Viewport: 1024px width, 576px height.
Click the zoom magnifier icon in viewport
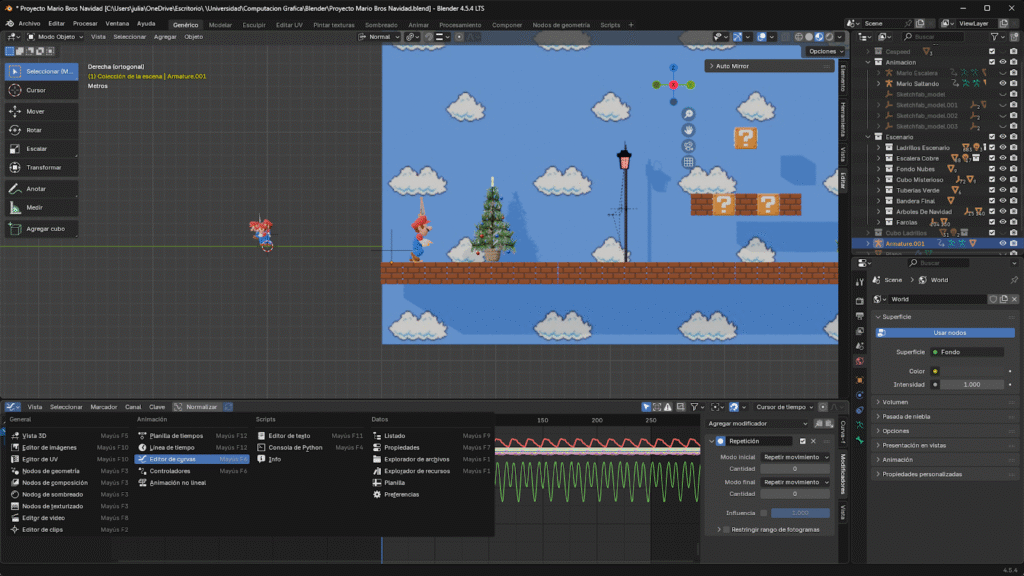[x=689, y=114]
